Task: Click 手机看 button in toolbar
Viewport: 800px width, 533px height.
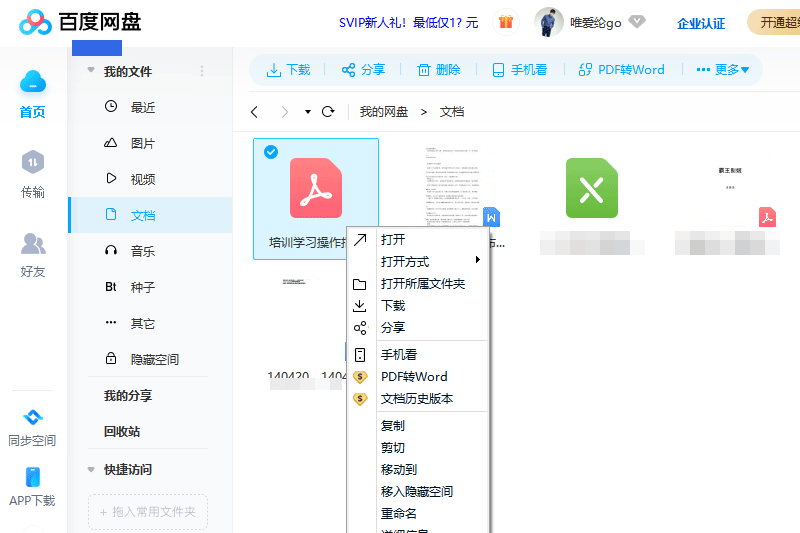Action: [x=520, y=70]
